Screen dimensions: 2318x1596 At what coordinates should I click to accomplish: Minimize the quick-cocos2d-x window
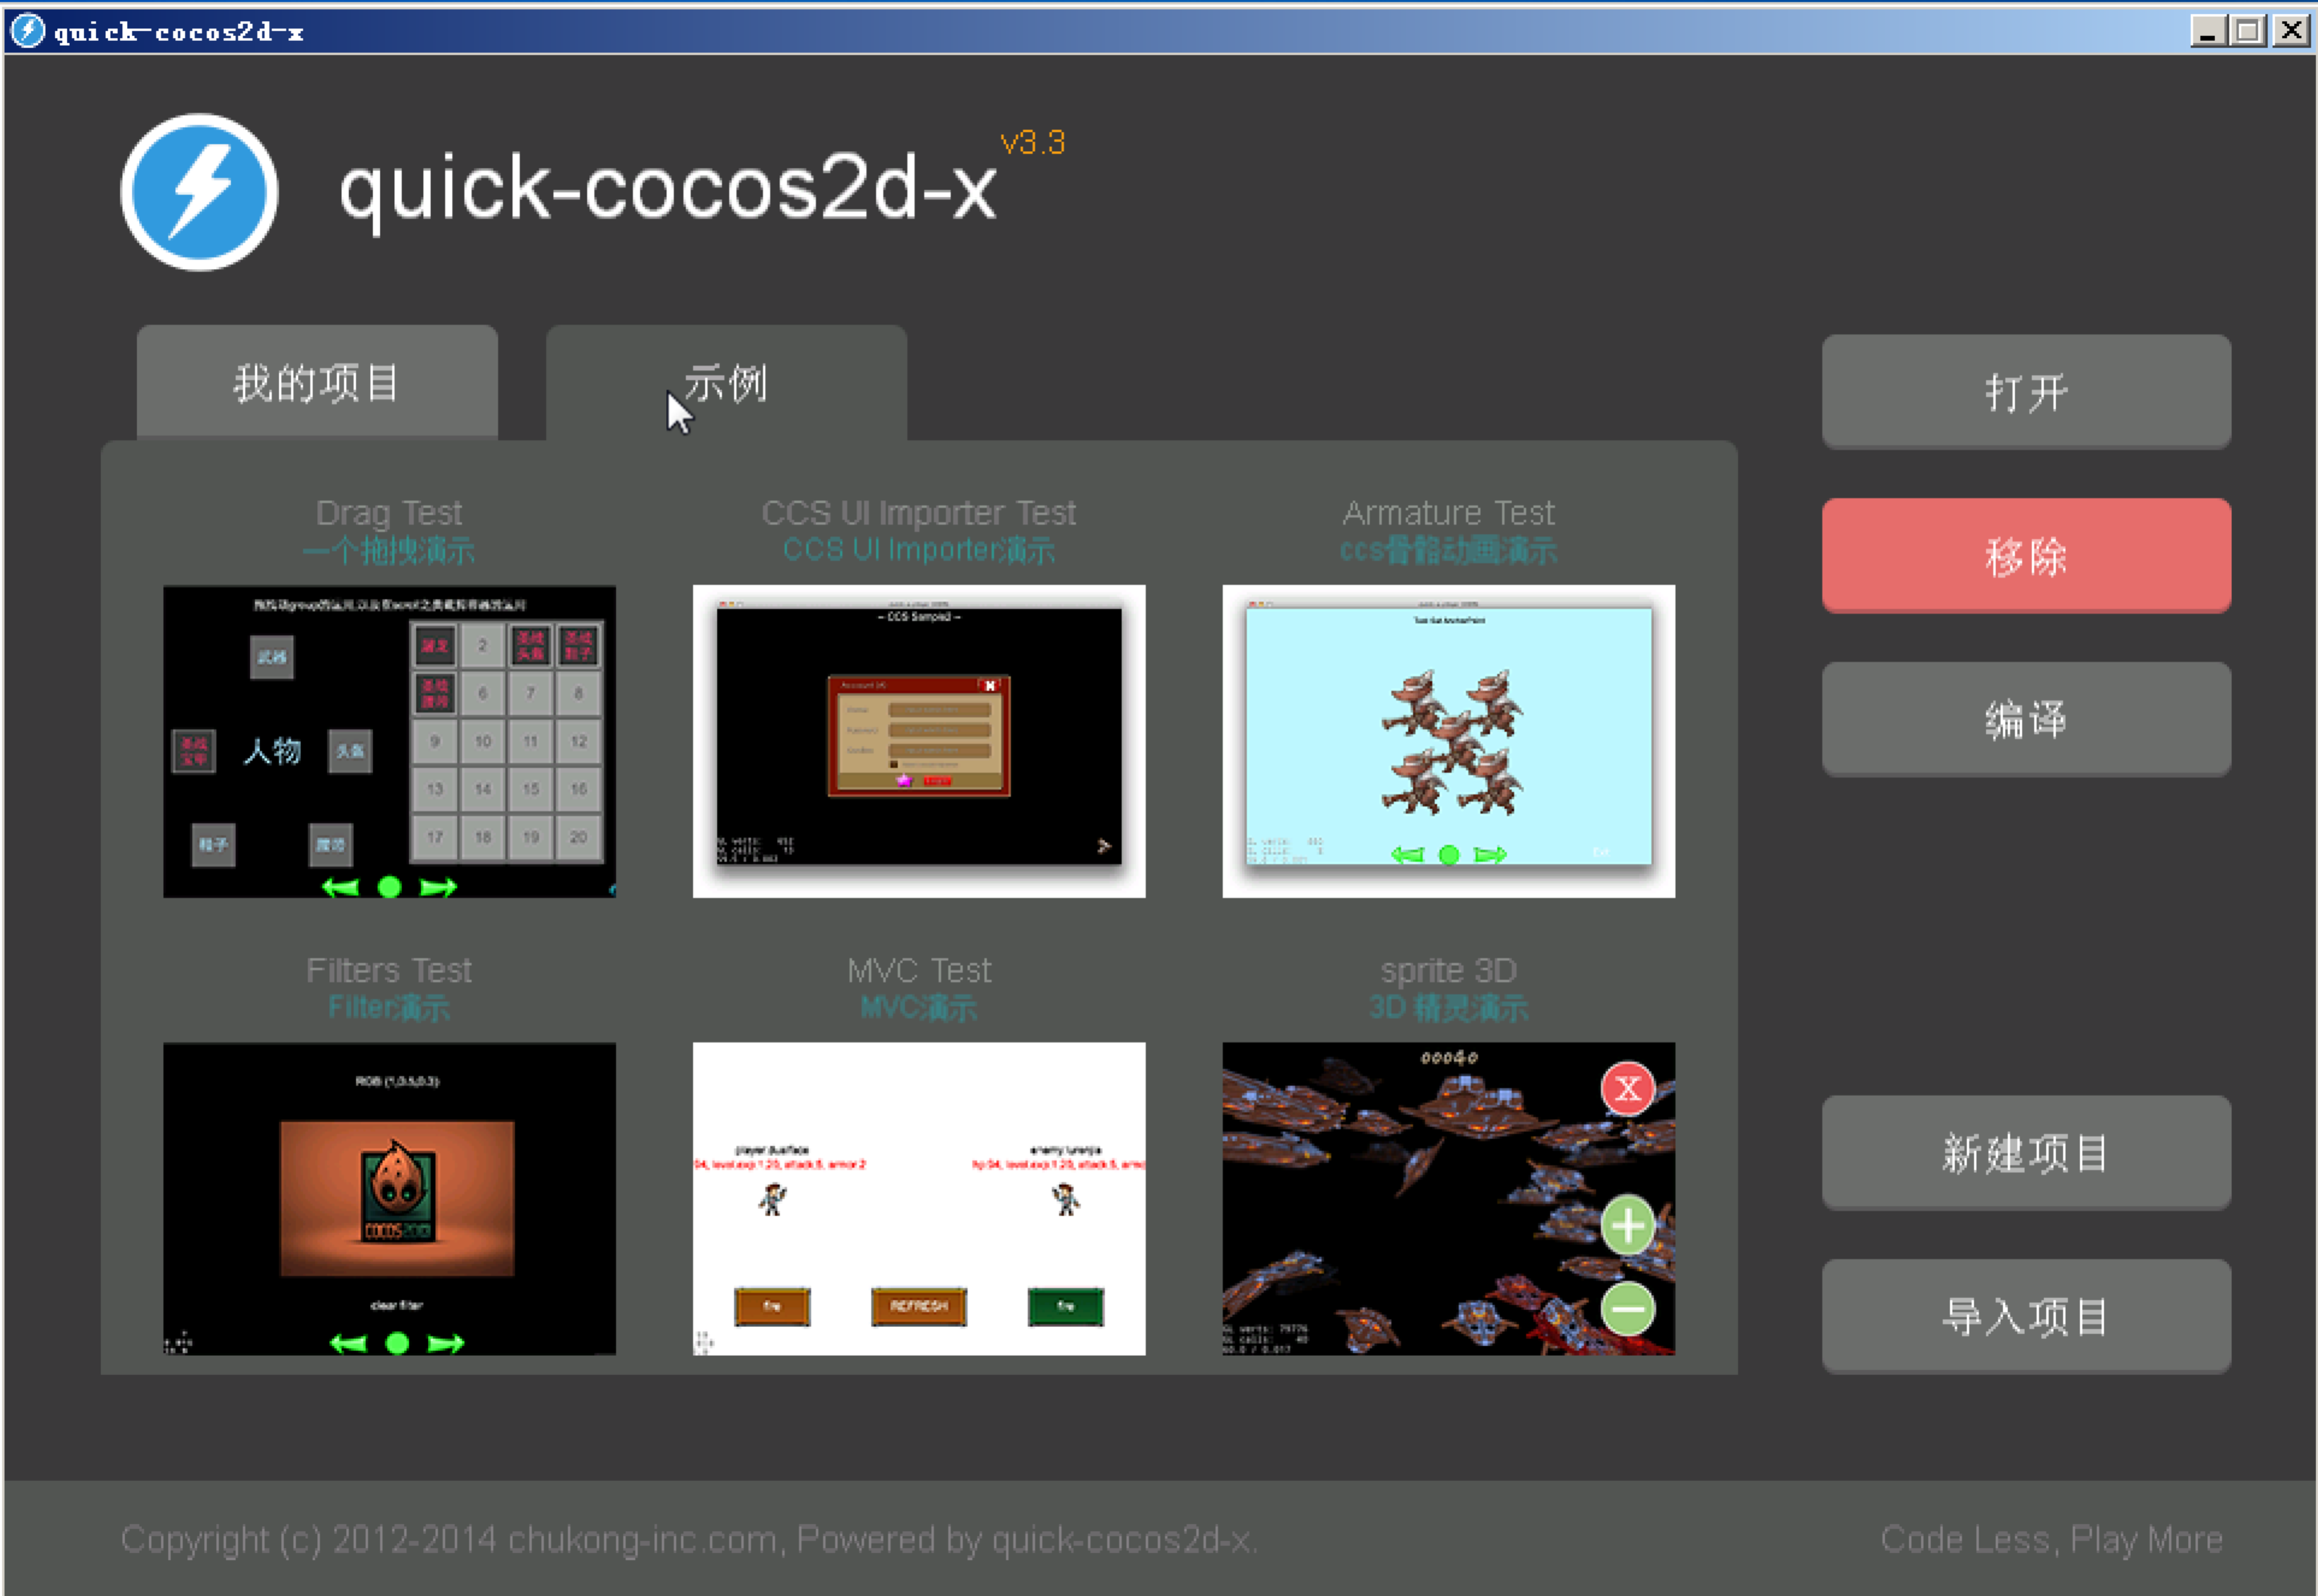(x=2208, y=31)
